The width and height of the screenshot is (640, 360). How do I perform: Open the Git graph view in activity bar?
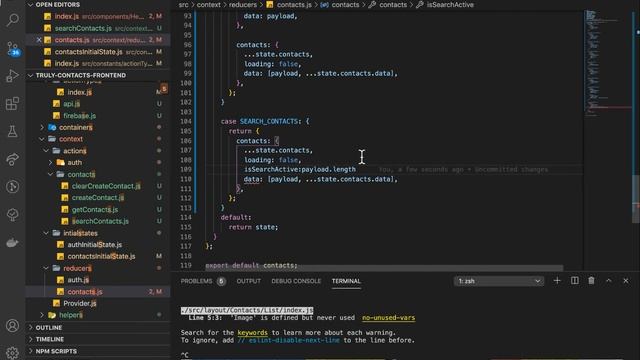pyautogui.click(x=13, y=187)
